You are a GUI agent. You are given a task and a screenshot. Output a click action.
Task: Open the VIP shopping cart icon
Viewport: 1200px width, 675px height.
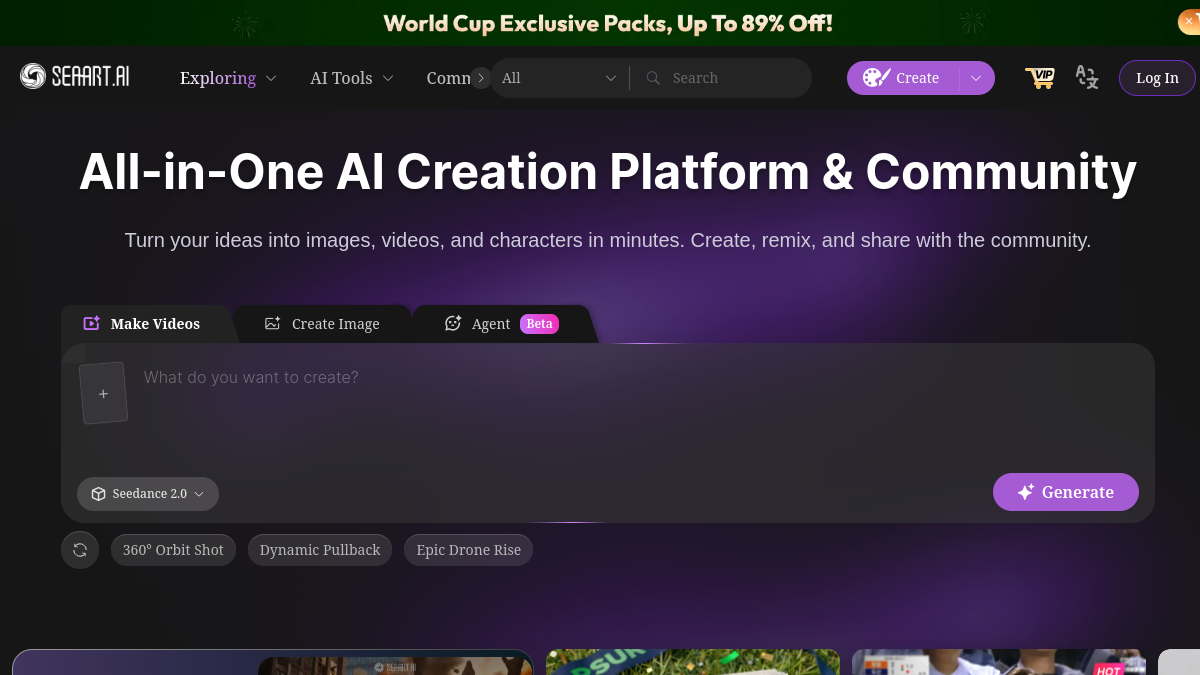(1040, 78)
